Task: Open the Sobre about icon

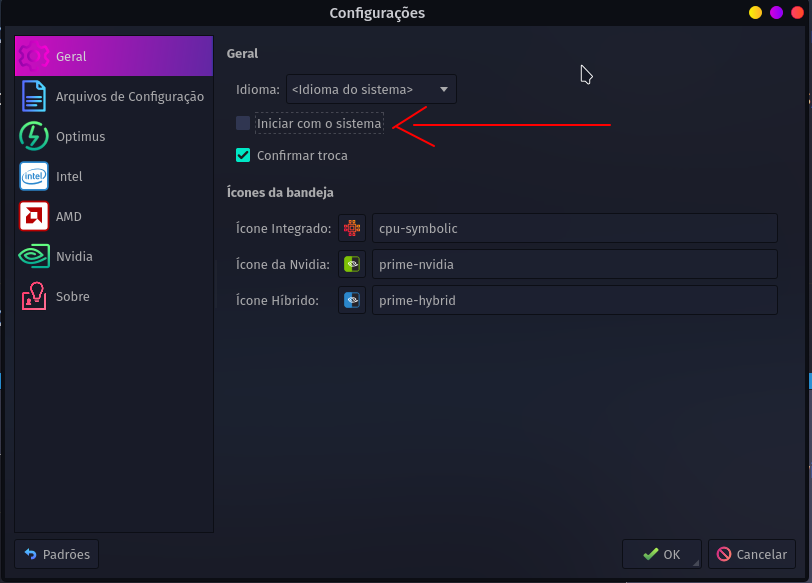Action: 34,296
